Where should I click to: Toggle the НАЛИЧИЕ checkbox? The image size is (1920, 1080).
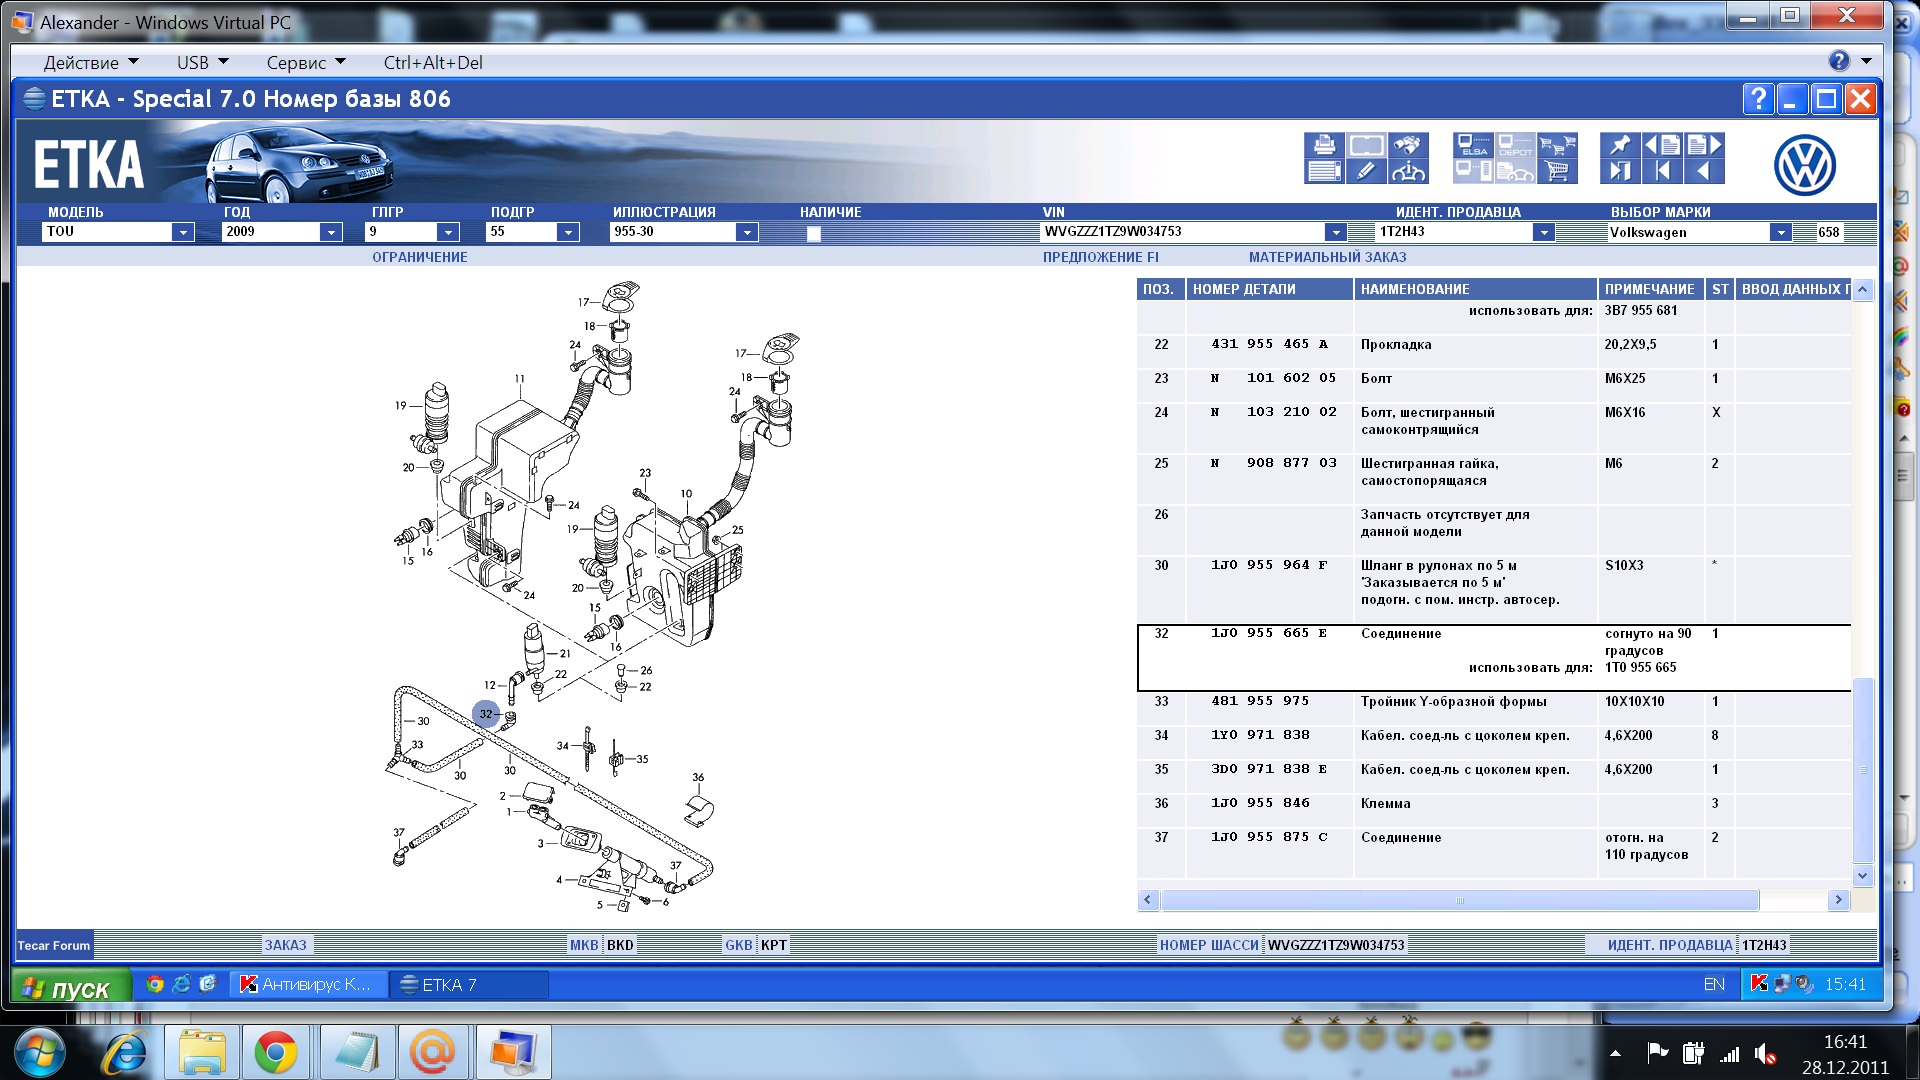pos(813,233)
